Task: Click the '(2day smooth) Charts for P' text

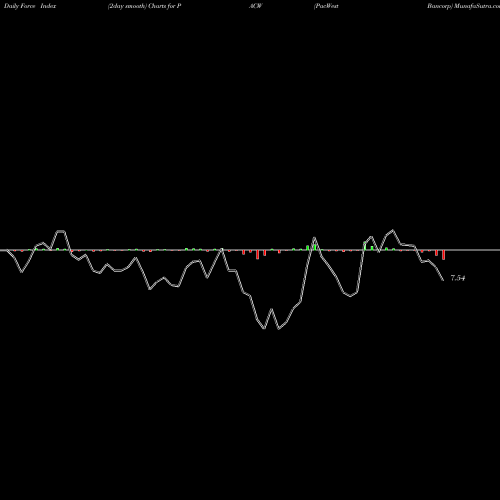Action: (144, 6)
